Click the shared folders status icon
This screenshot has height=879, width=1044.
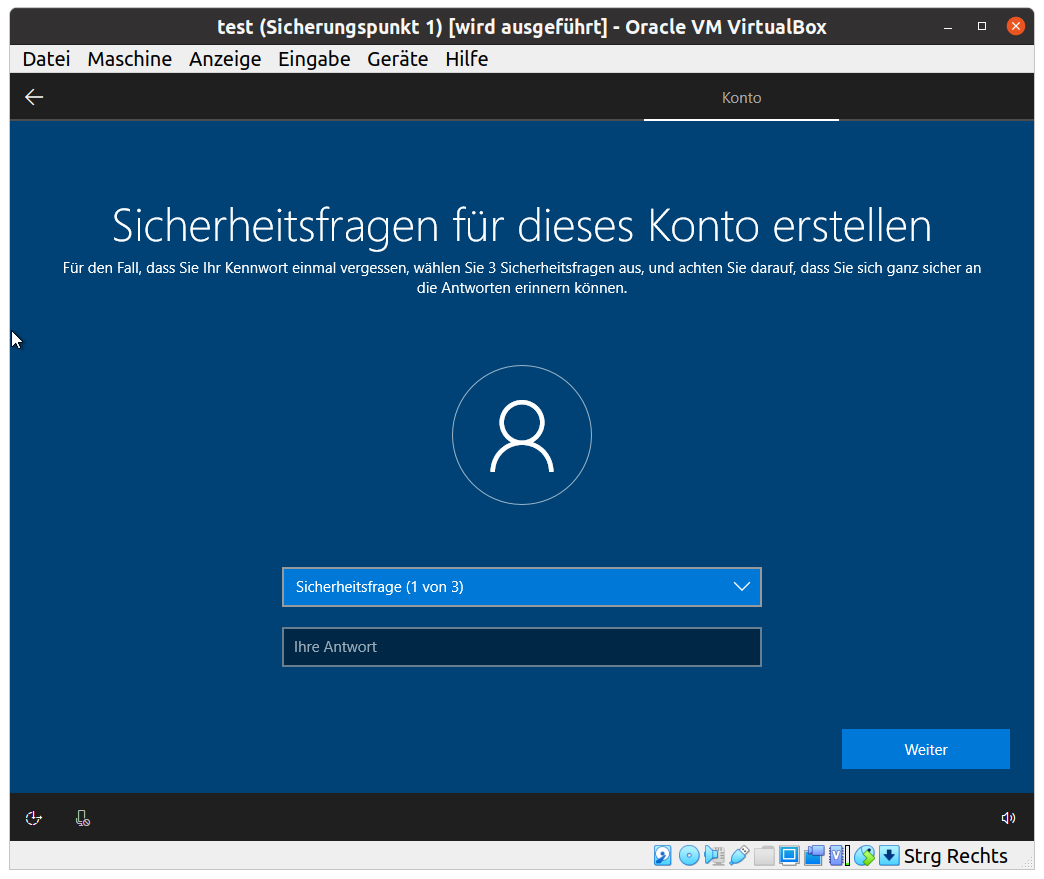click(x=764, y=855)
